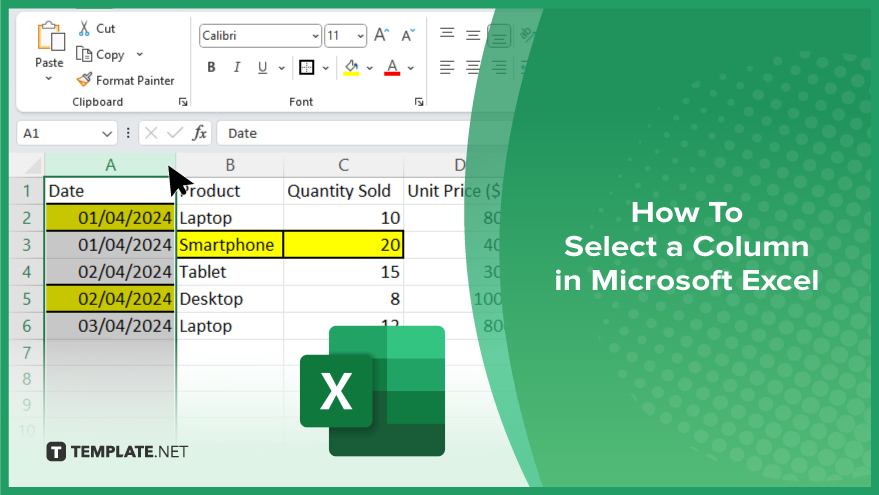Open the Fill Color palette arrow

(369, 68)
